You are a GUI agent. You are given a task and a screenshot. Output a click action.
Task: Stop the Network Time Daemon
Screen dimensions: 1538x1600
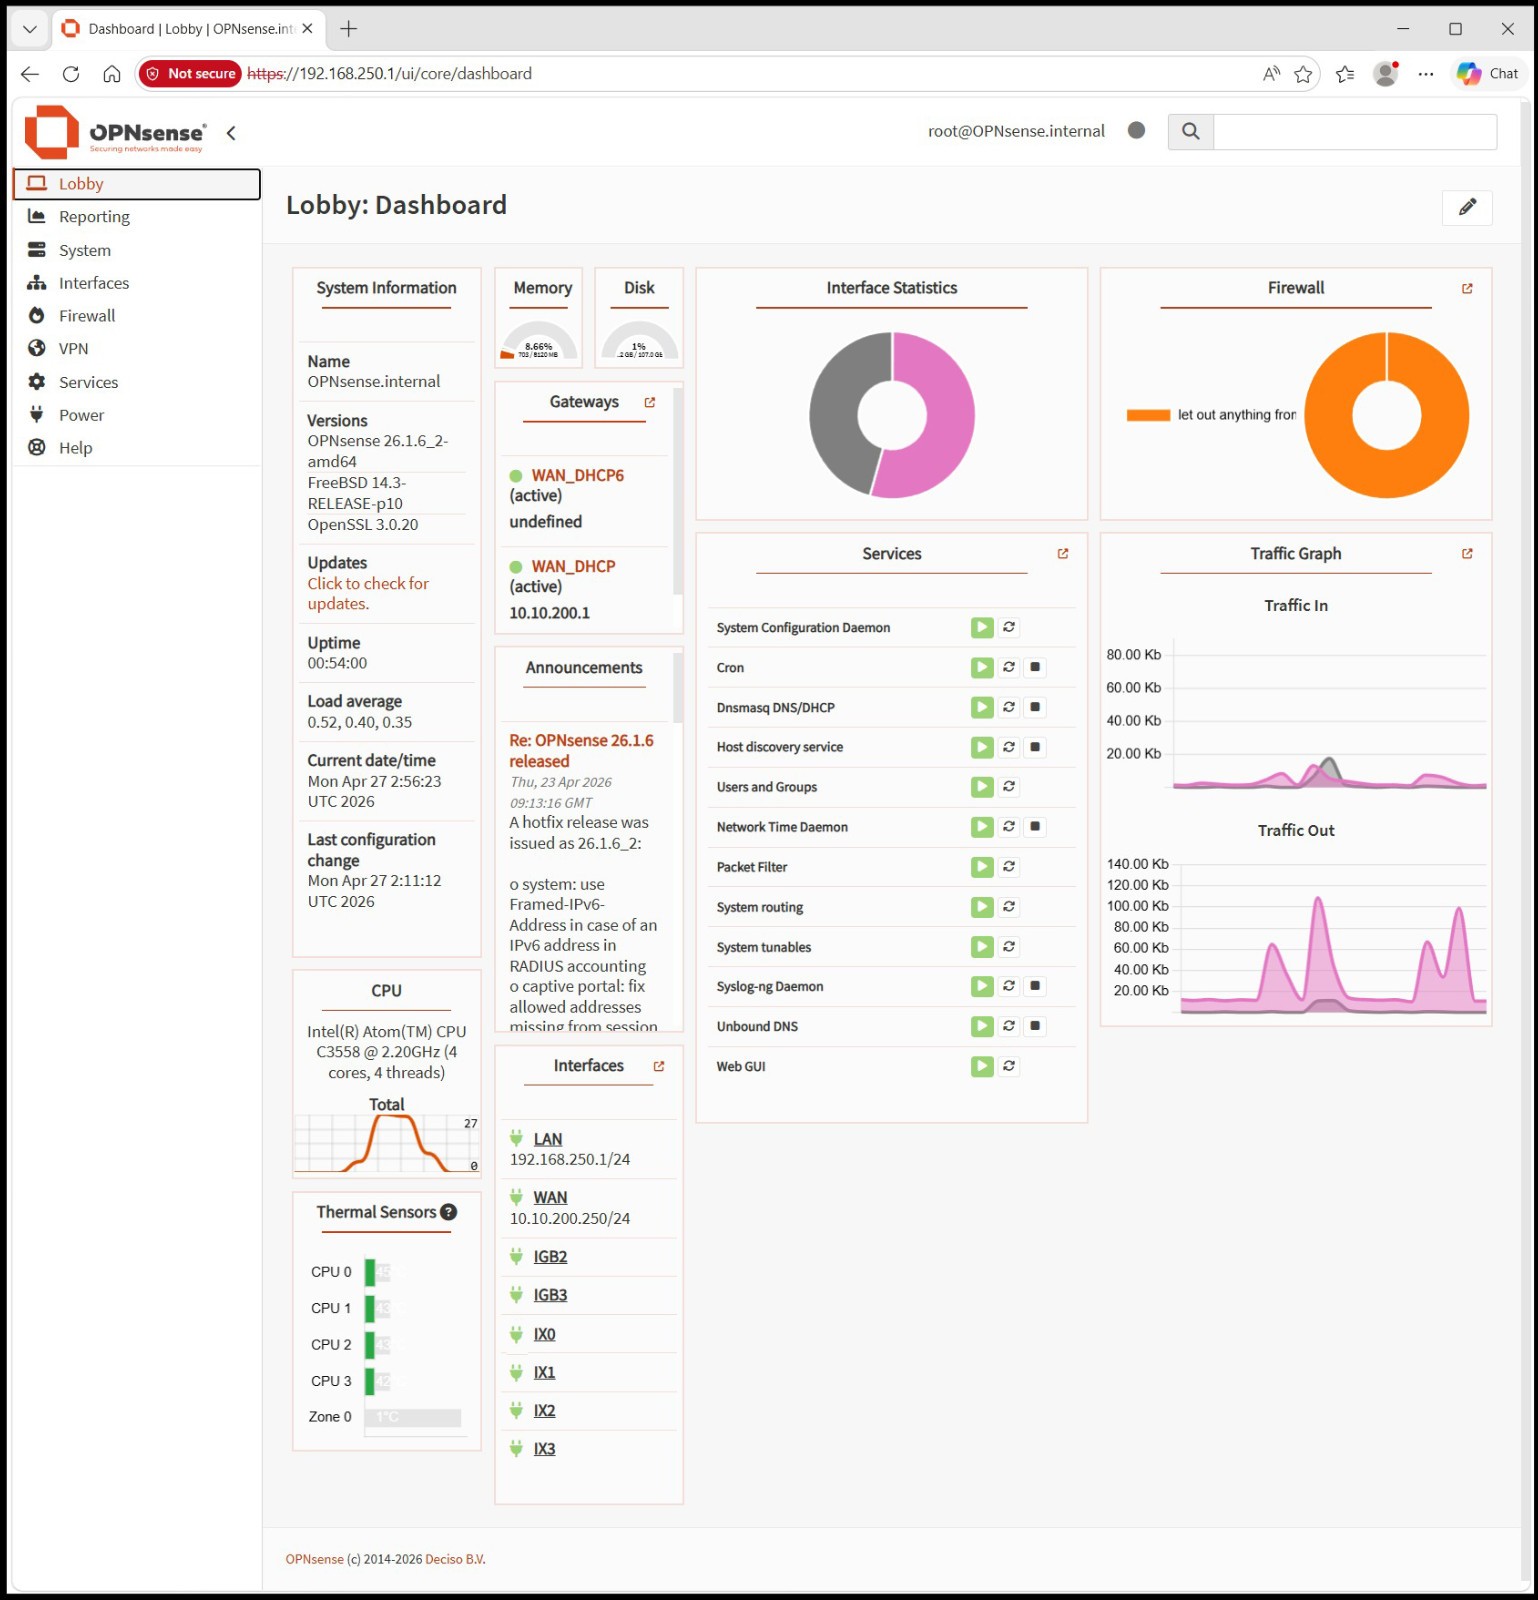[1035, 827]
